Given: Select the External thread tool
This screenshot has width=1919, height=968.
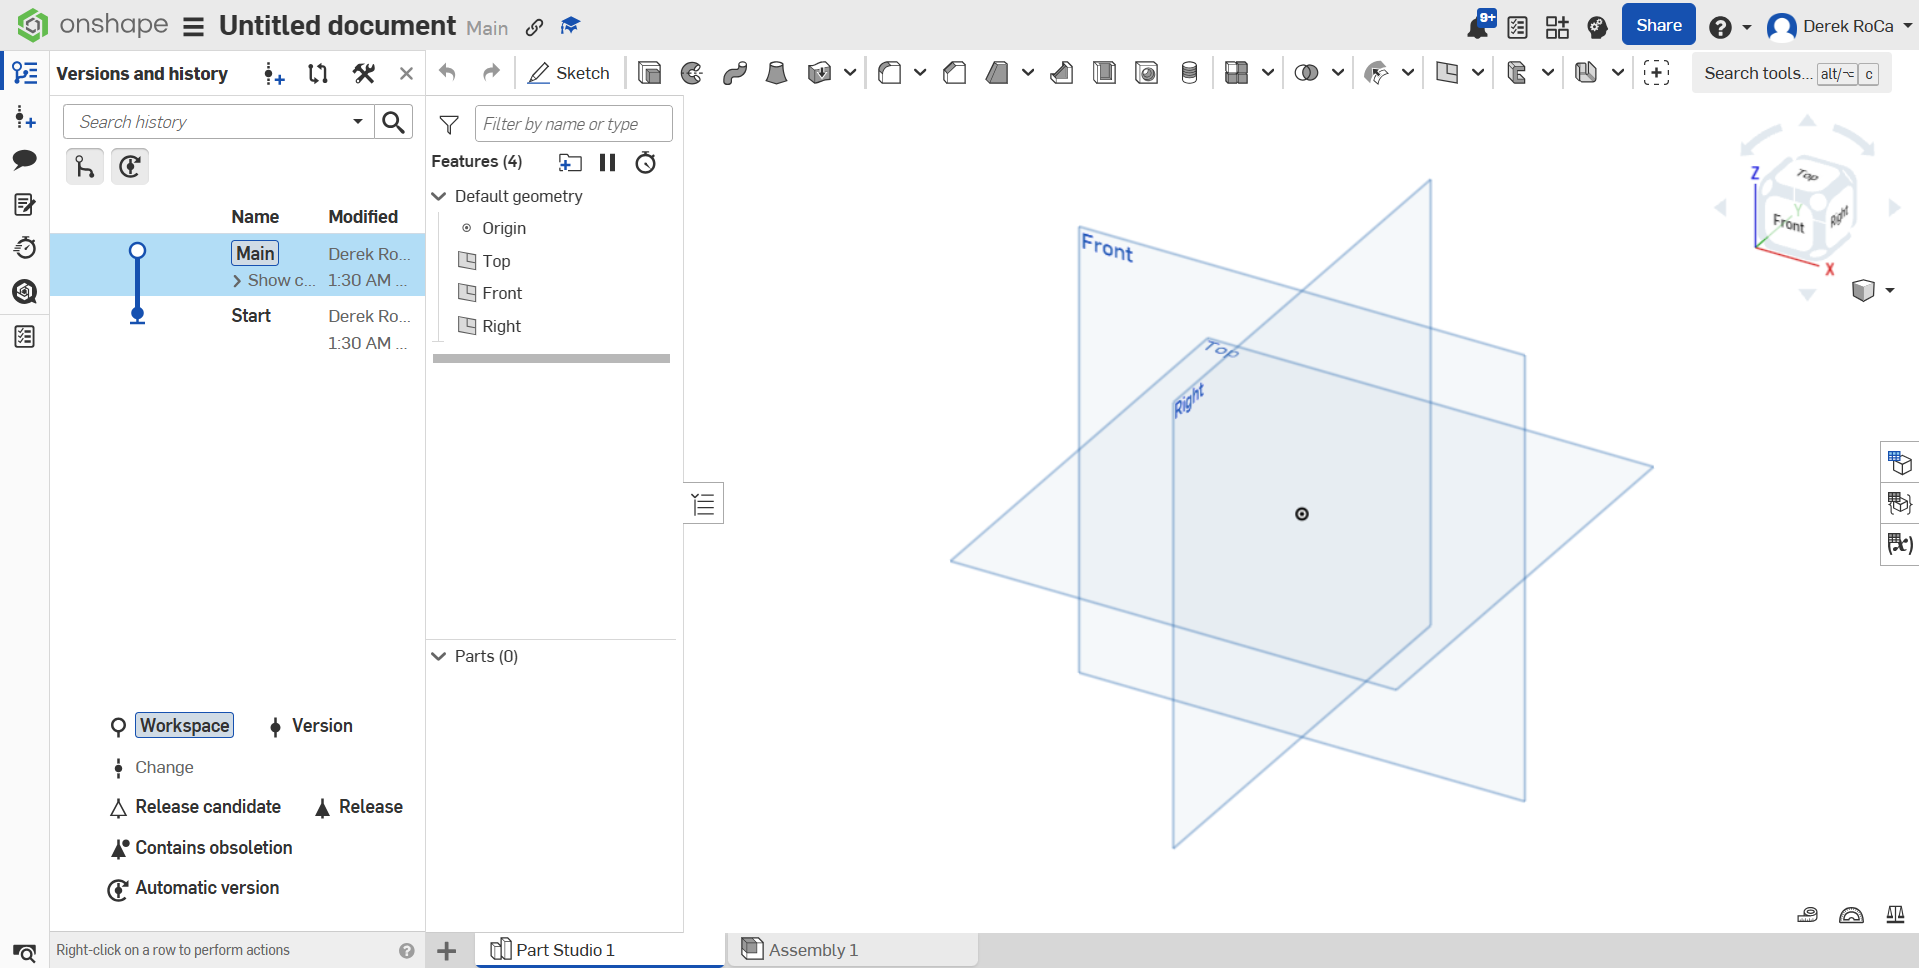Looking at the screenshot, I should pos(1189,73).
